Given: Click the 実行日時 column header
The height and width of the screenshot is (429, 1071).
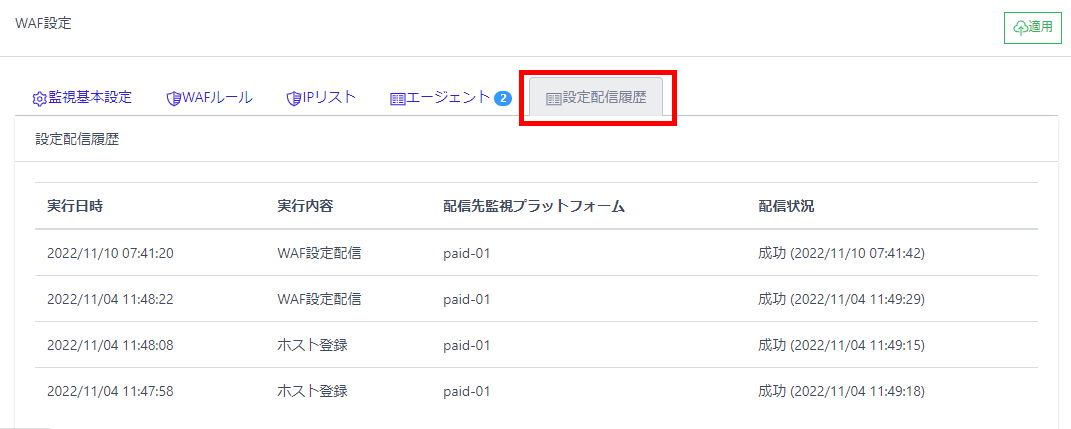Looking at the screenshot, I should point(75,206).
